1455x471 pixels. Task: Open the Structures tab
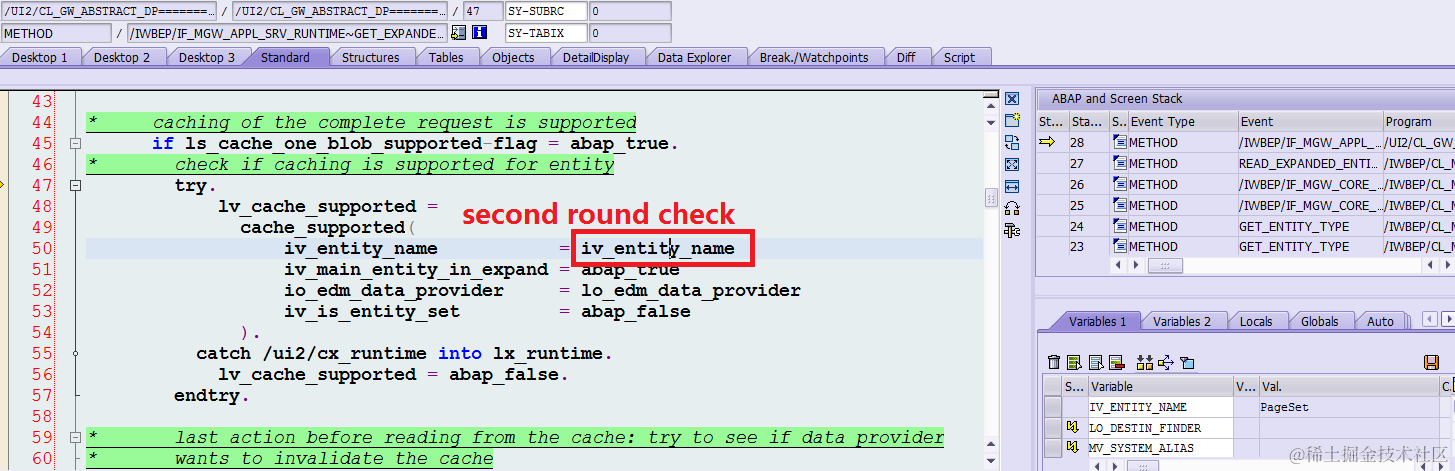tap(370, 57)
